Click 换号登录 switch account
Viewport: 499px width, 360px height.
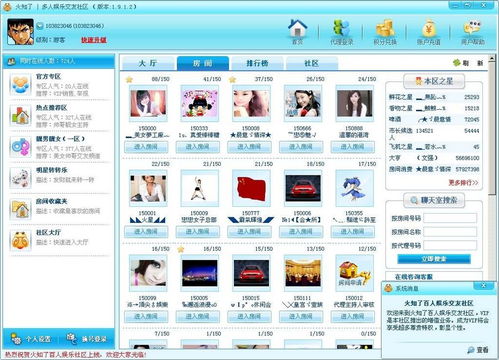point(86,339)
